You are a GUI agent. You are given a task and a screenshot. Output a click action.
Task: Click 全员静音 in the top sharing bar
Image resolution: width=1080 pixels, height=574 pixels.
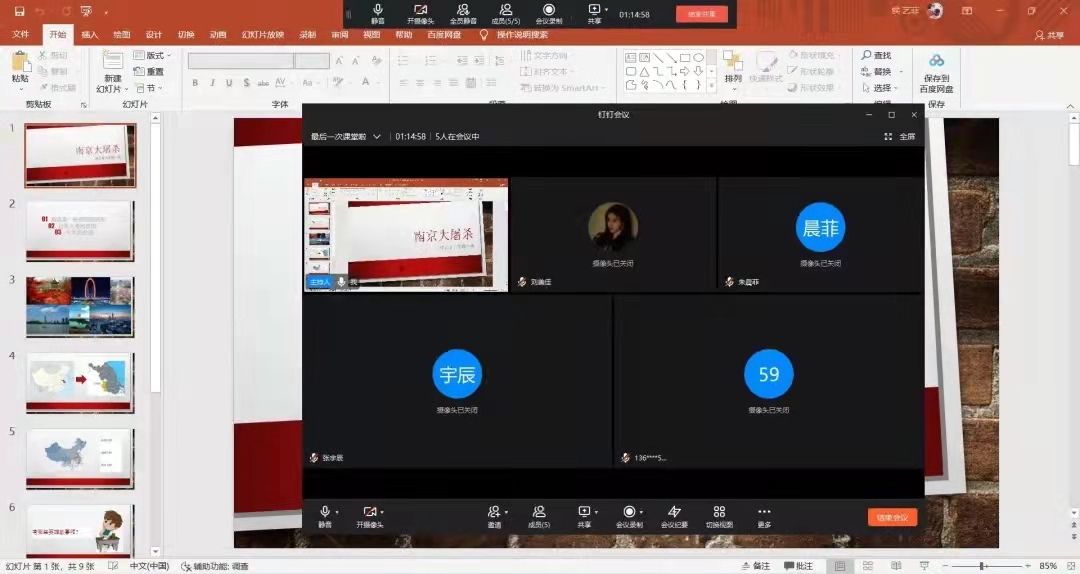coord(463,13)
